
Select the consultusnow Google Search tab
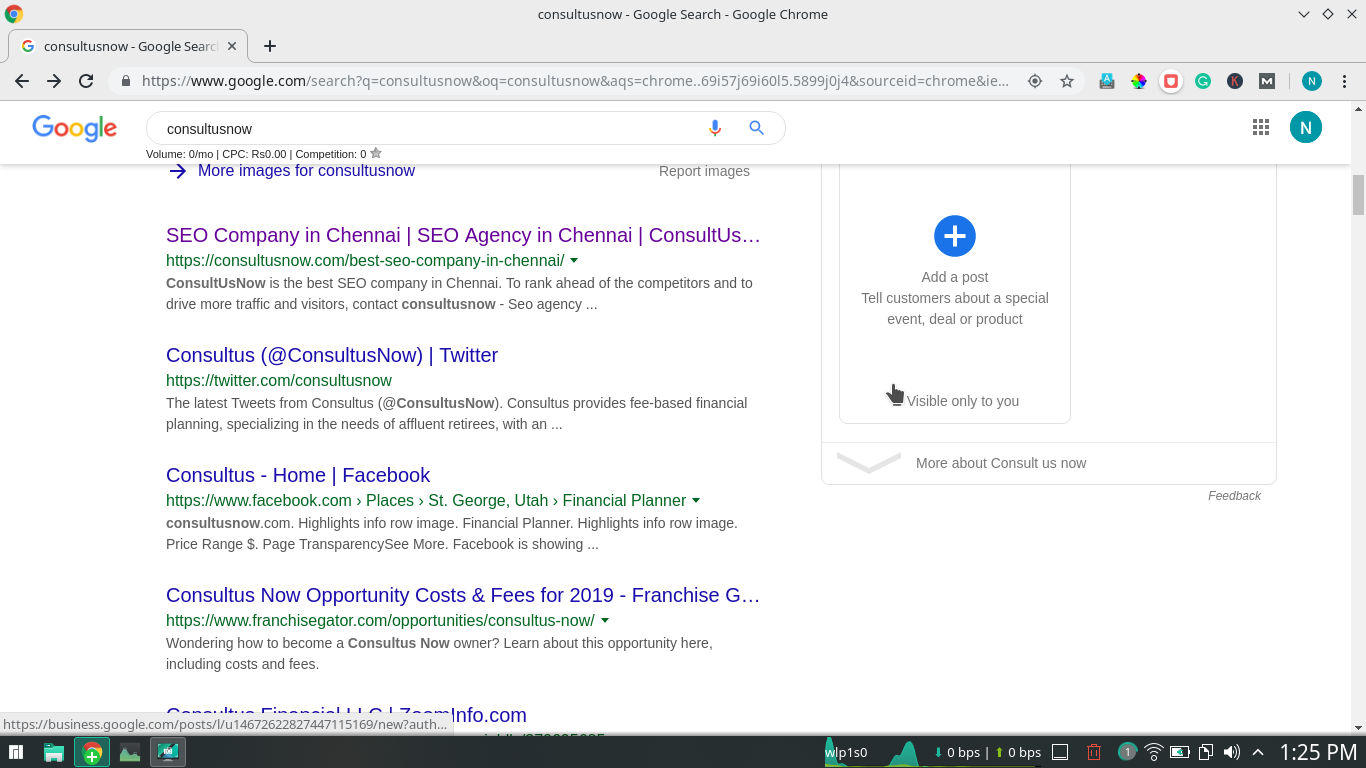[x=126, y=46]
